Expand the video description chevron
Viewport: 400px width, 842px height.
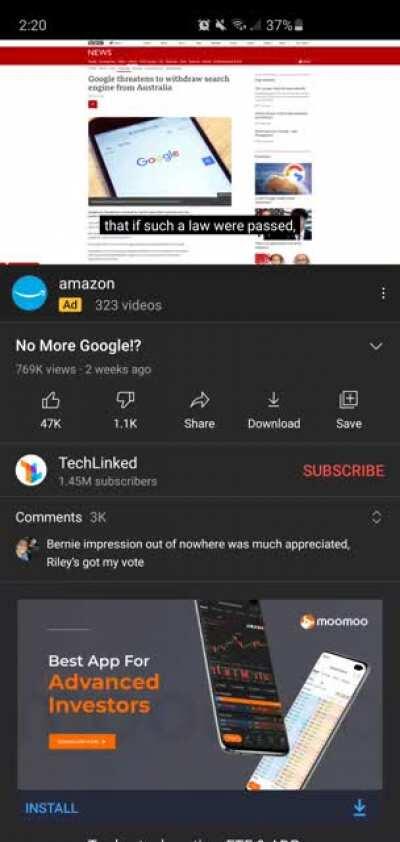(376, 346)
